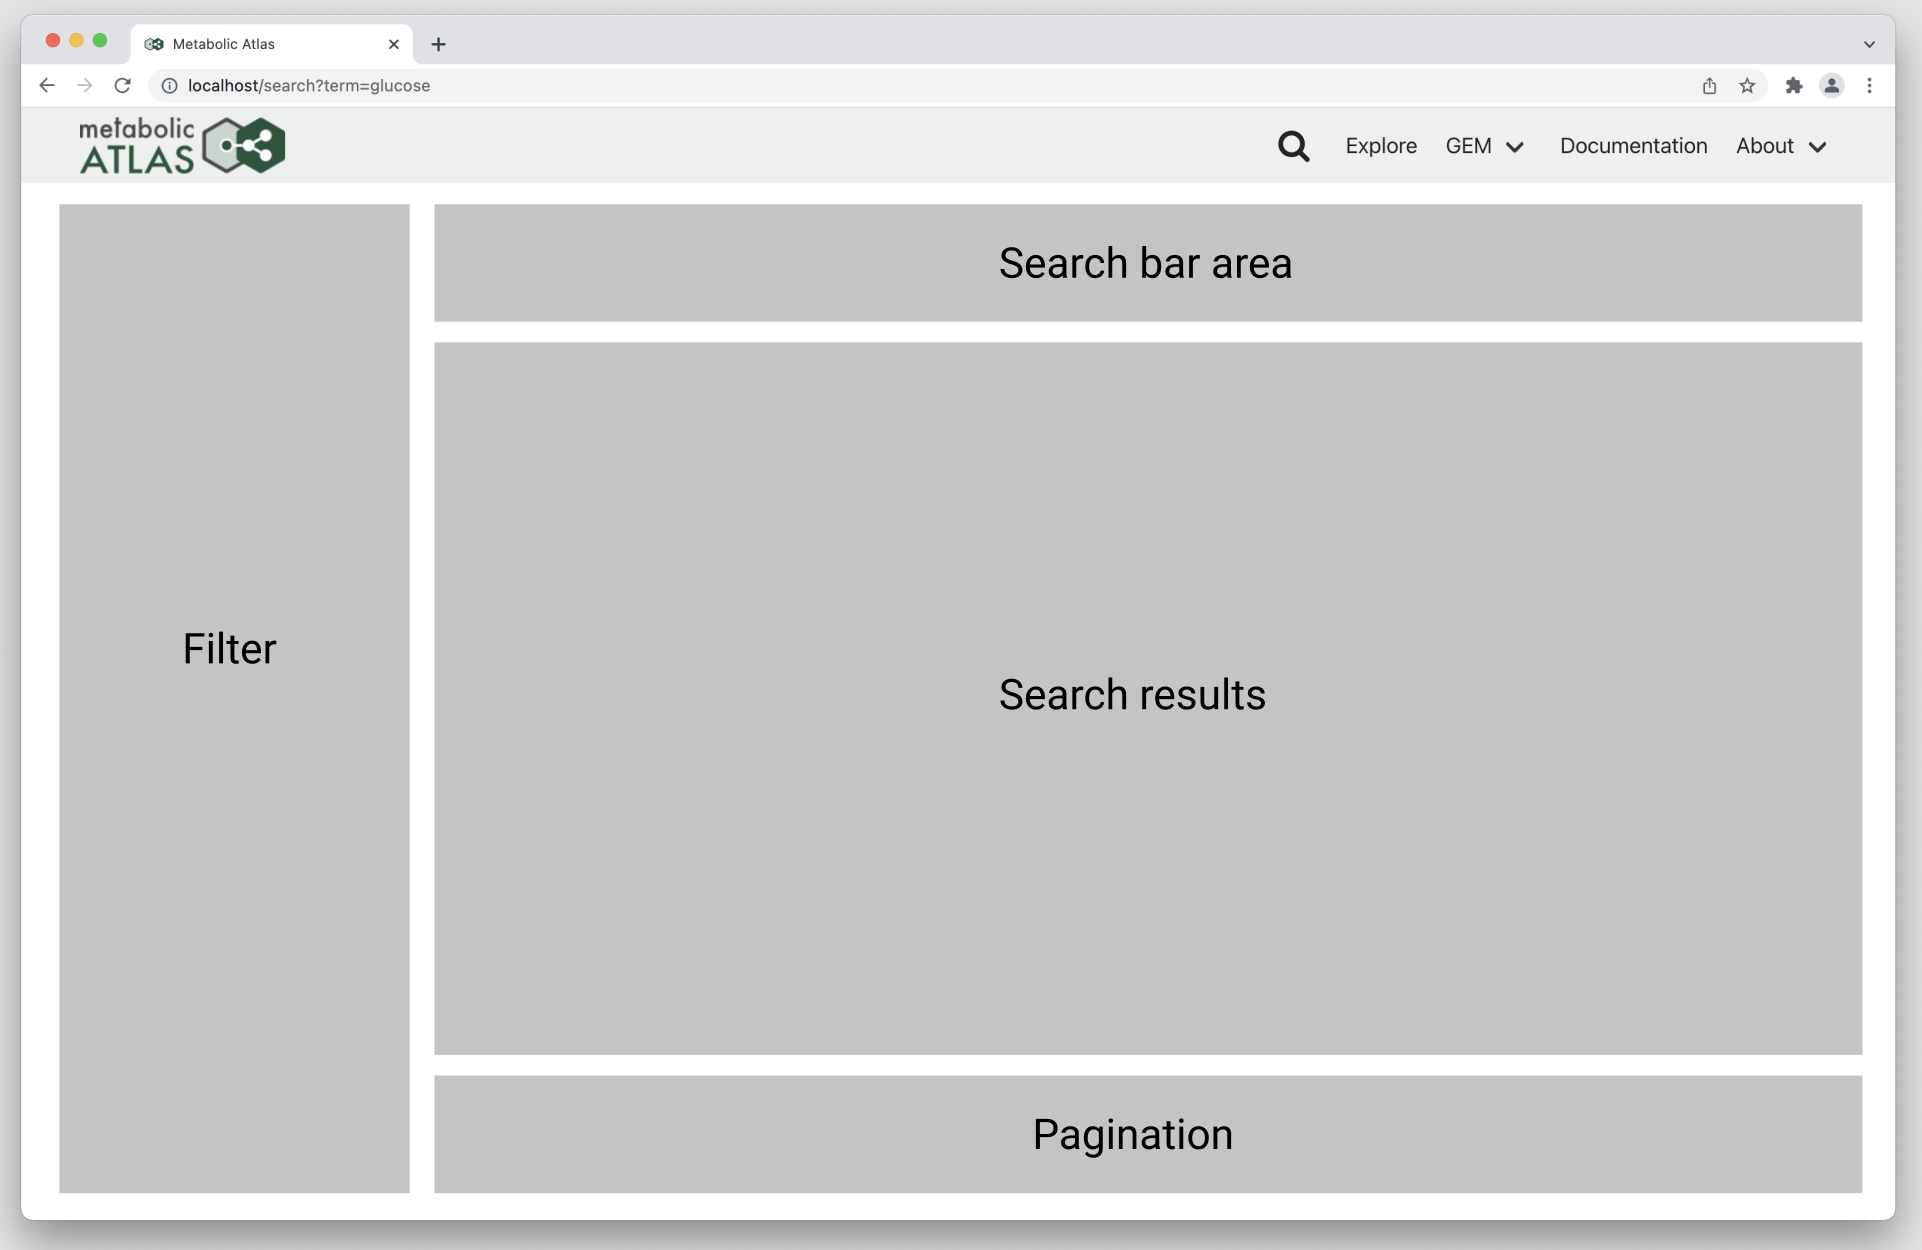Click the Metabolic Atlas logo

(x=181, y=144)
